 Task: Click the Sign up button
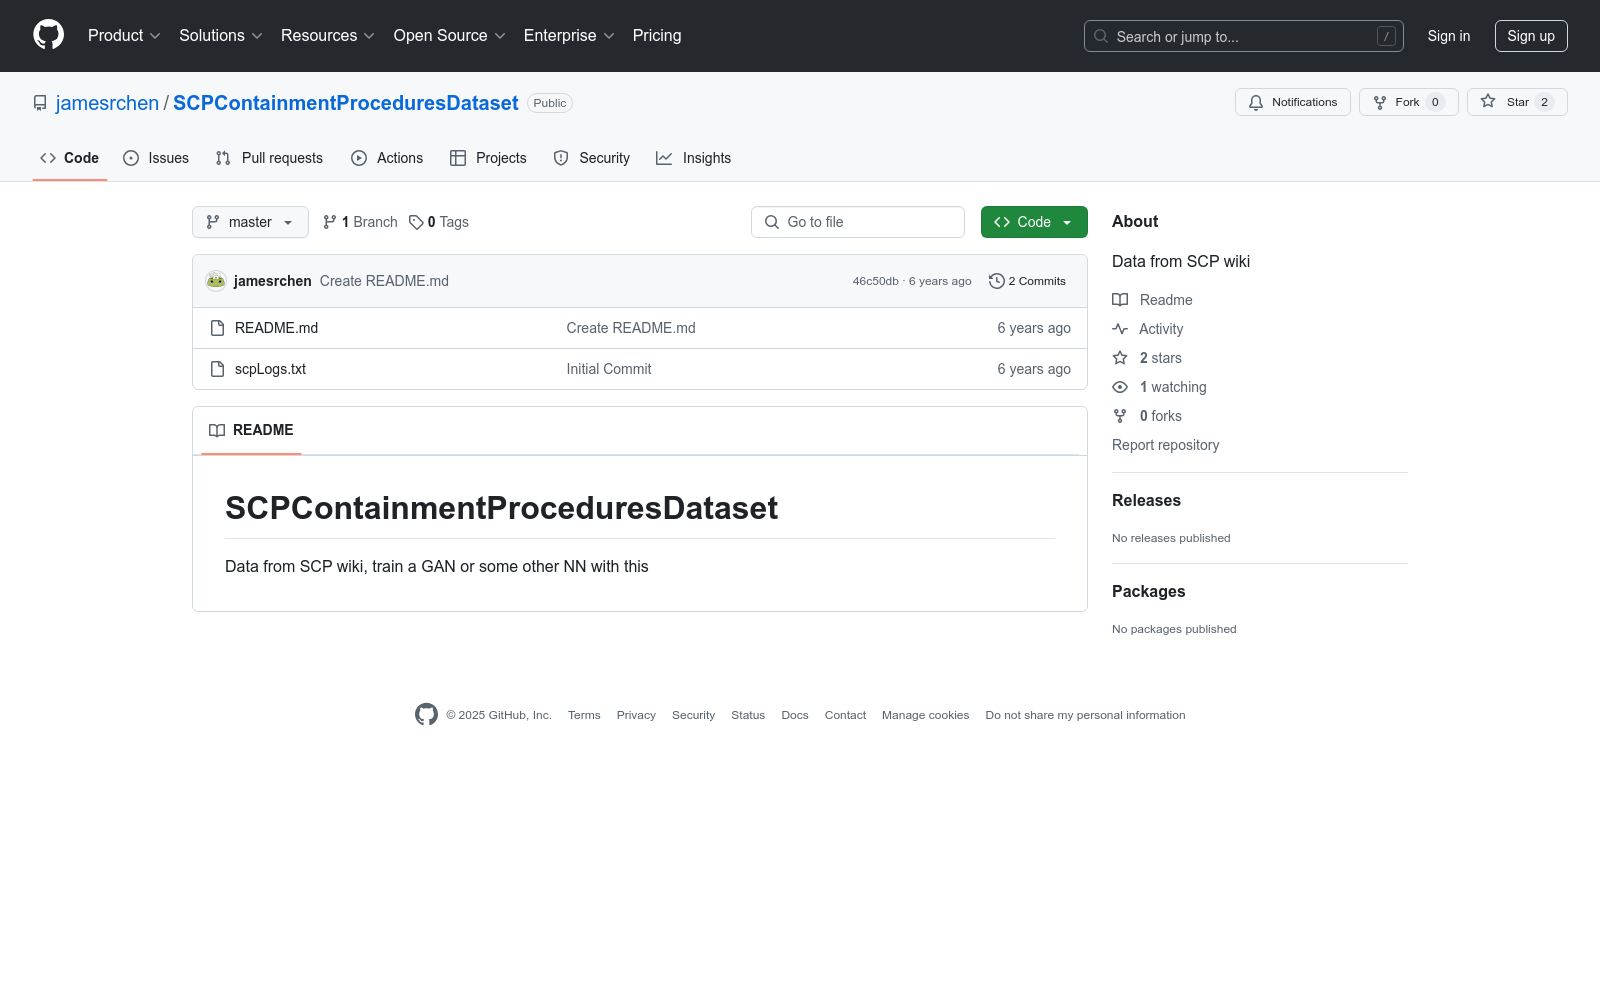point(1531,36)
